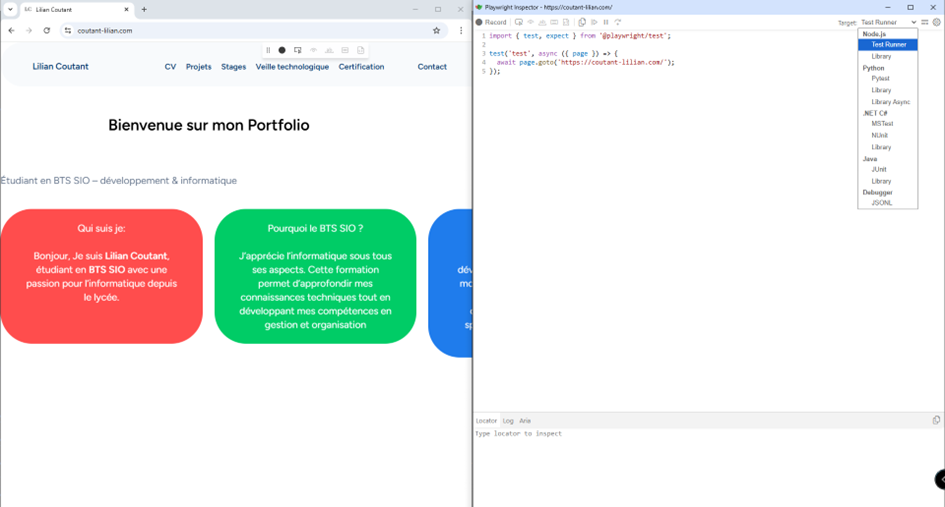The image size is (945, 507).
Task: Go to the Contact page link
Action: pos(432,67)
